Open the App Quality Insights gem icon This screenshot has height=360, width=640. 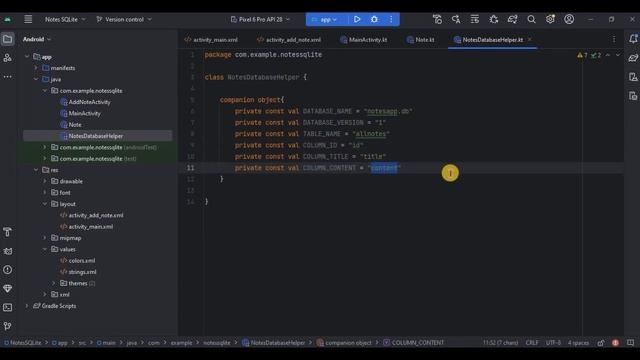pyautogui.click(x=7, y=289)
